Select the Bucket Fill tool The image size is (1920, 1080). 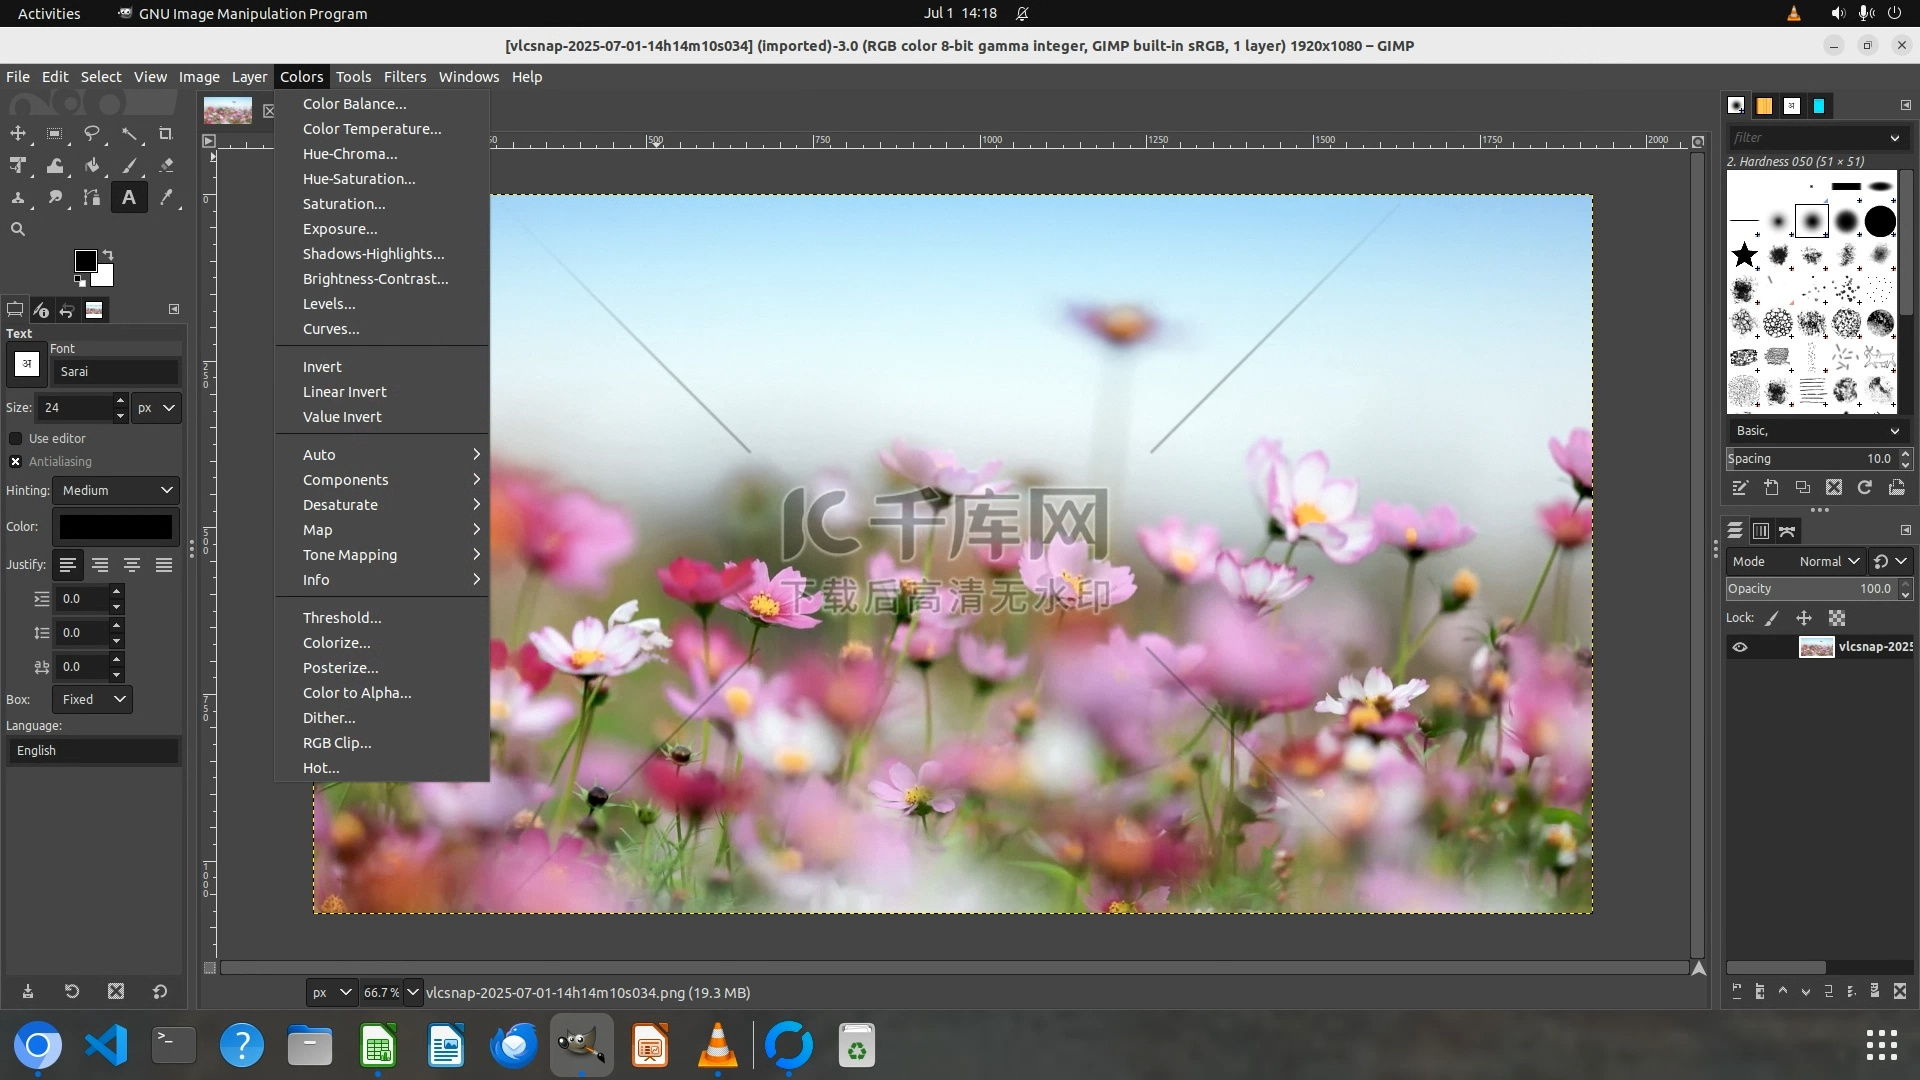(92, 166)
